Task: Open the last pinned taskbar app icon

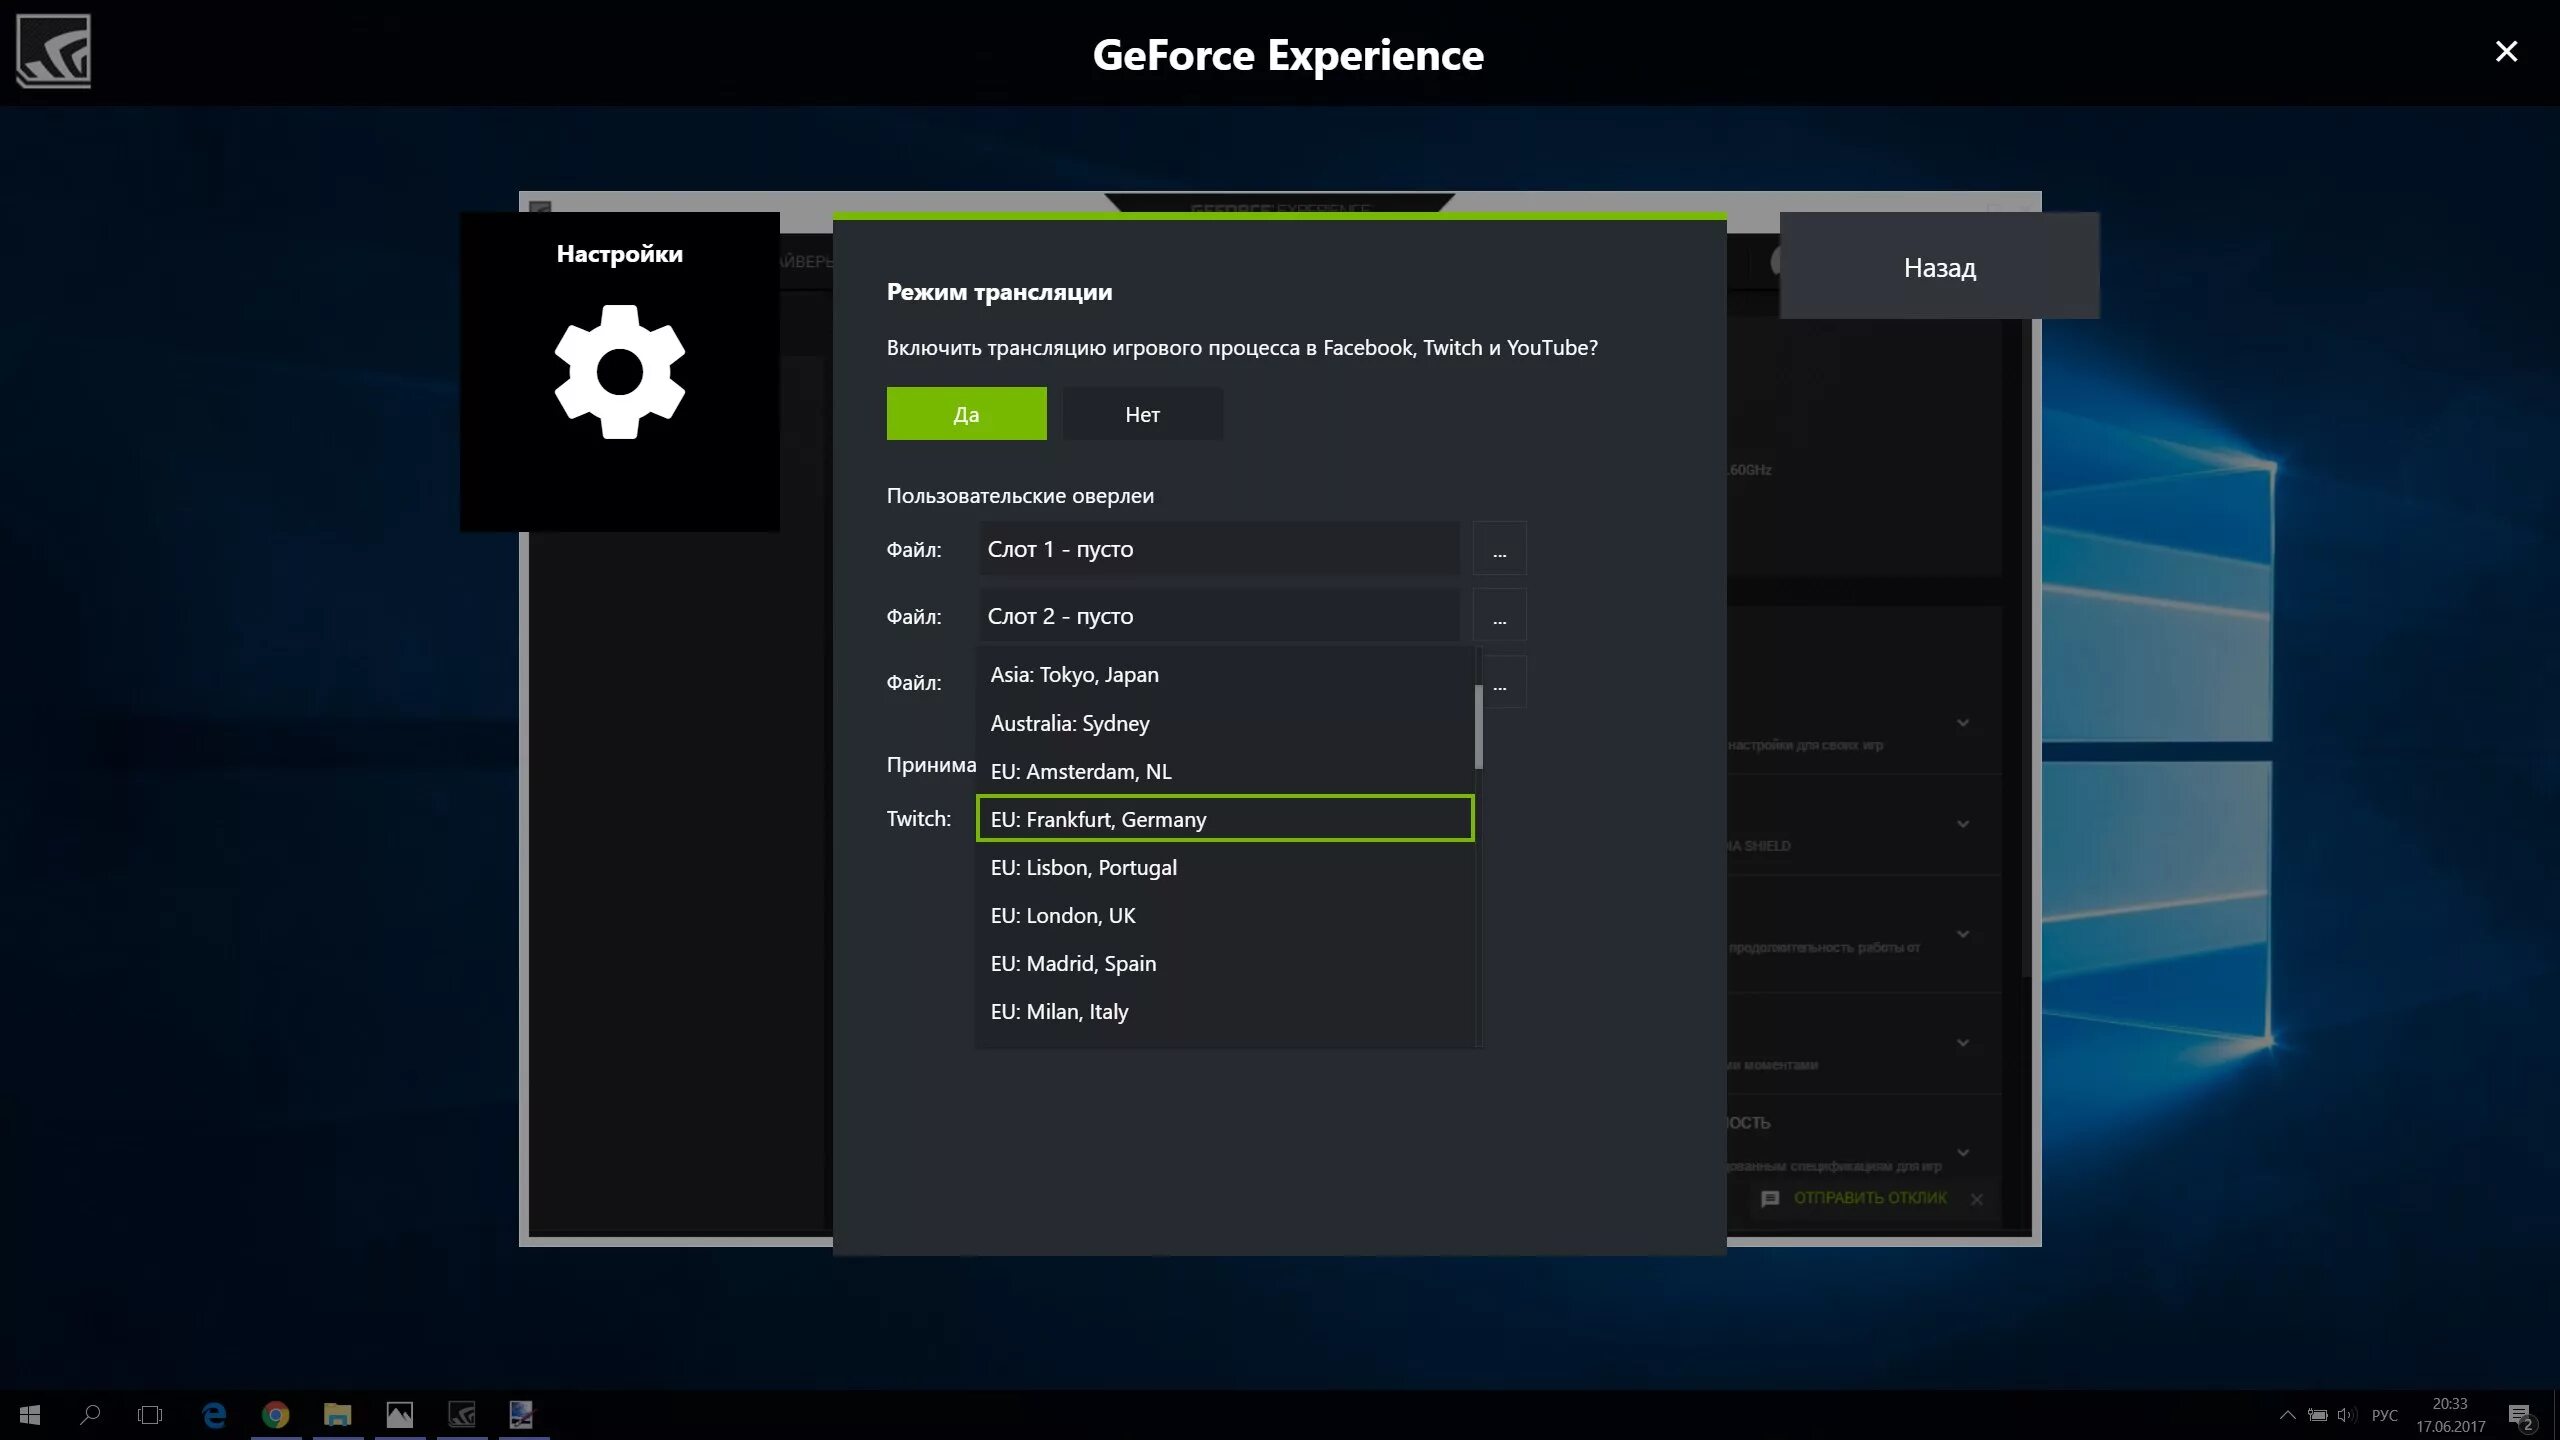Action: (522, 1414)
